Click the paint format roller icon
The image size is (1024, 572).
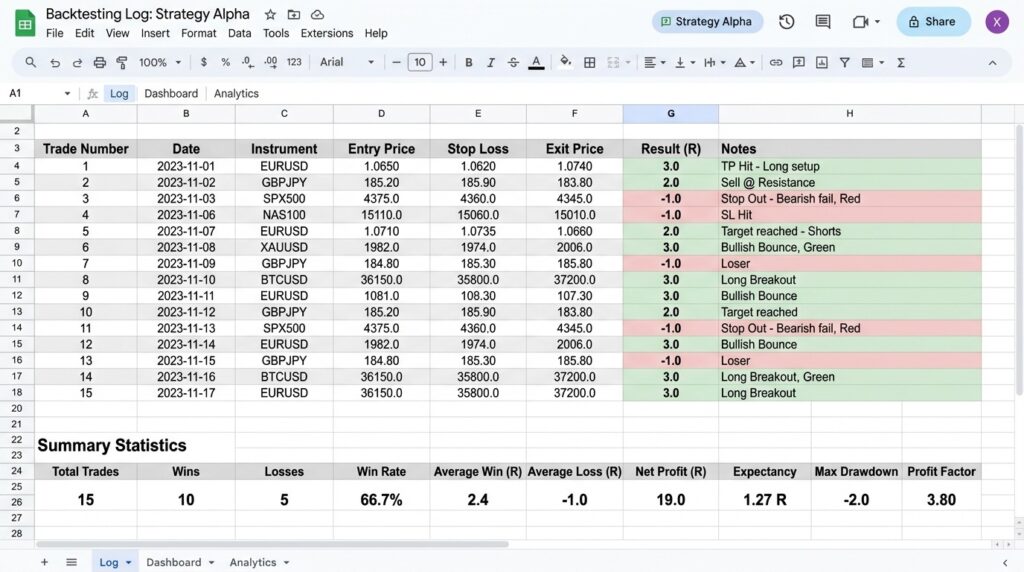(x=122, y=62)
